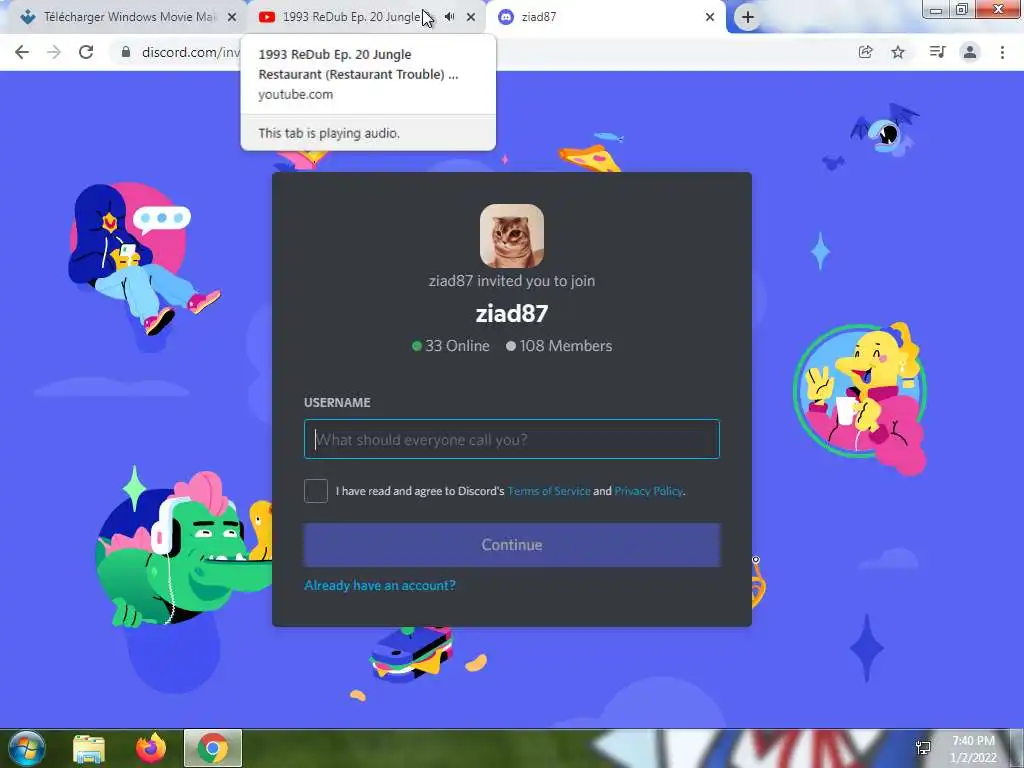This screenshot has height=768, width=1024.
Task: Open the Chrome profile avatar
Action: click(x=970, y=52)
